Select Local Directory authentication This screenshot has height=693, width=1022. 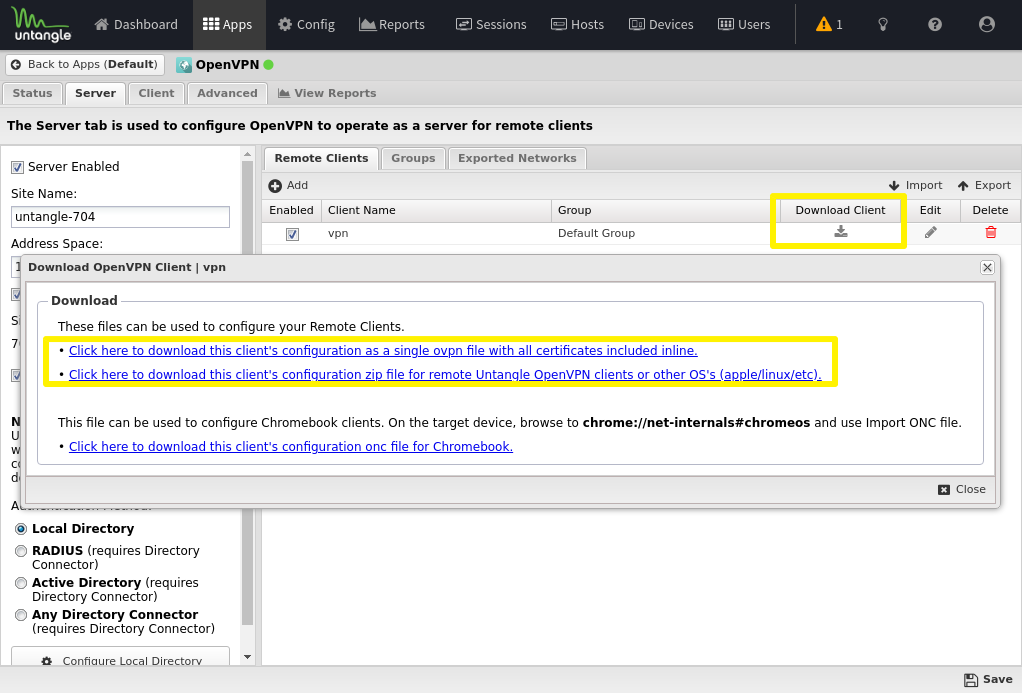tap(21, 529)
